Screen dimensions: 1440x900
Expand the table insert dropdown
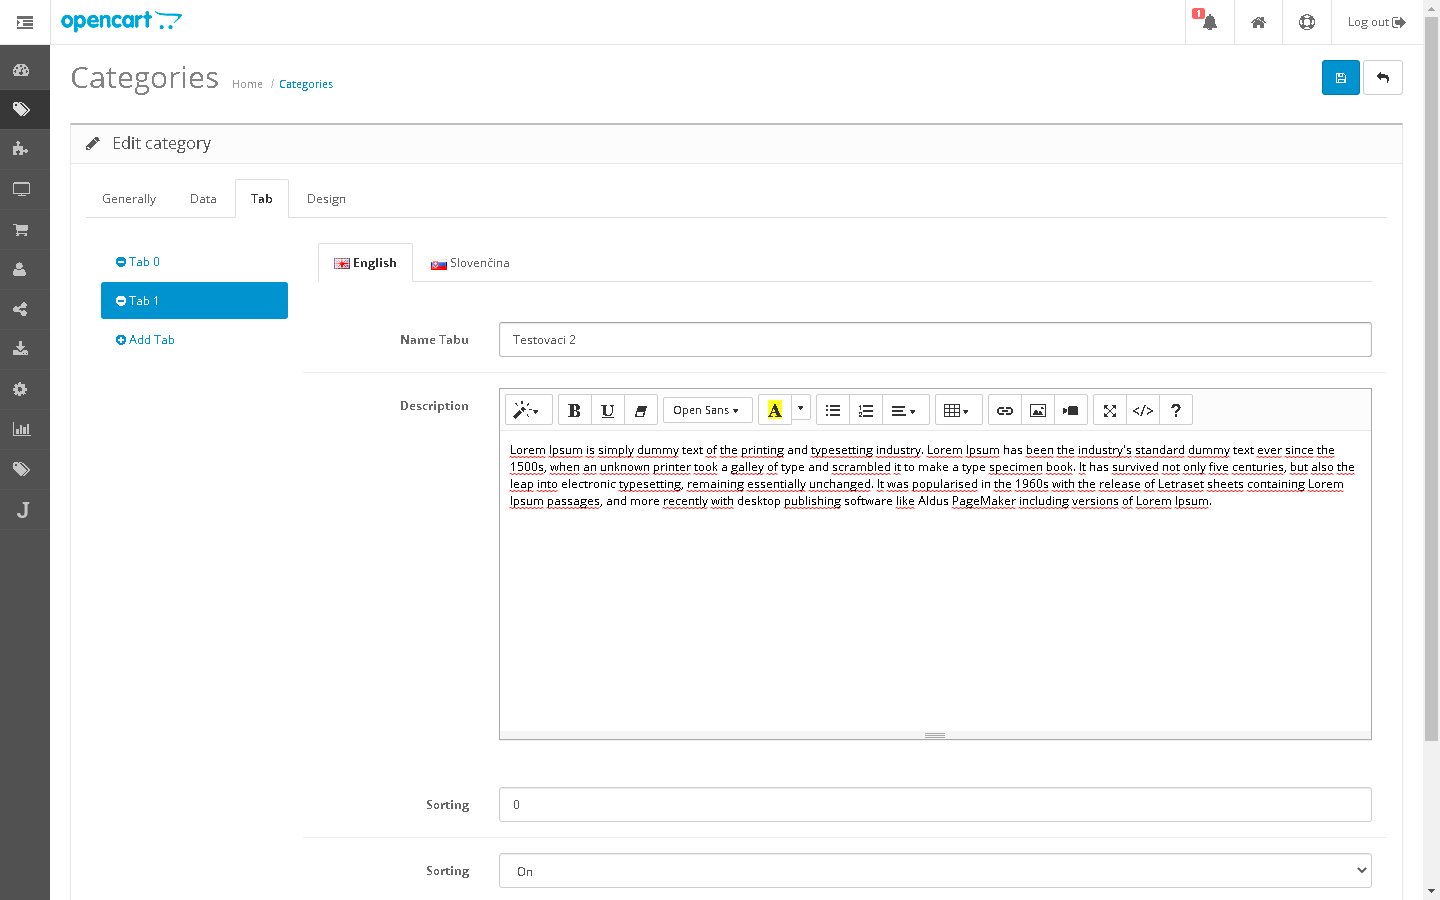point(957,410)
